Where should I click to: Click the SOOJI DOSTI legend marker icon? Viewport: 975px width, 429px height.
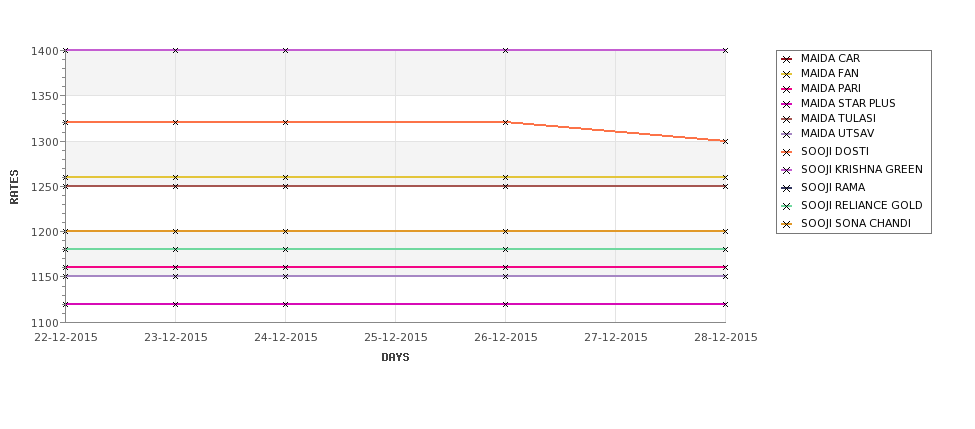pos(786,152)
